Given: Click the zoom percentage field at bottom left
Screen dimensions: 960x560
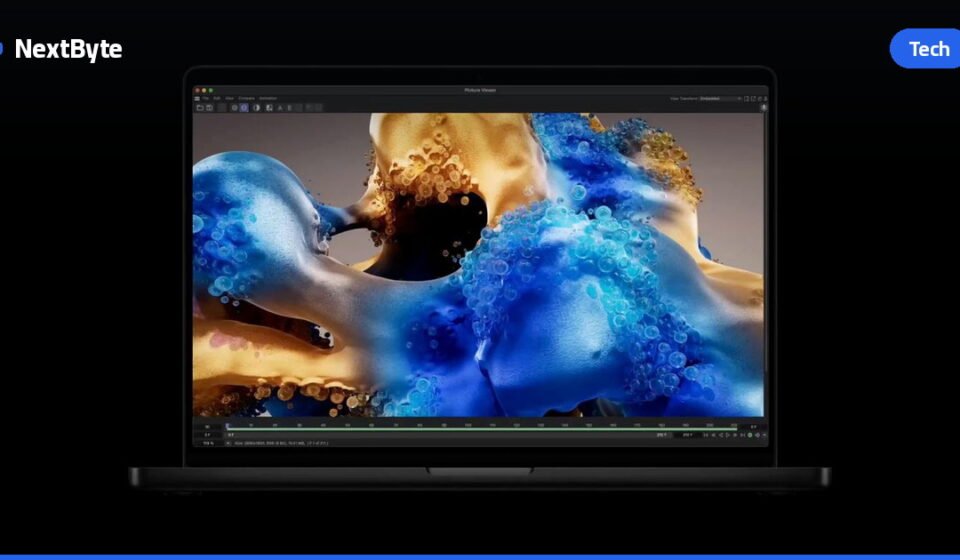Looking at the screenshot, I should 208,443.
